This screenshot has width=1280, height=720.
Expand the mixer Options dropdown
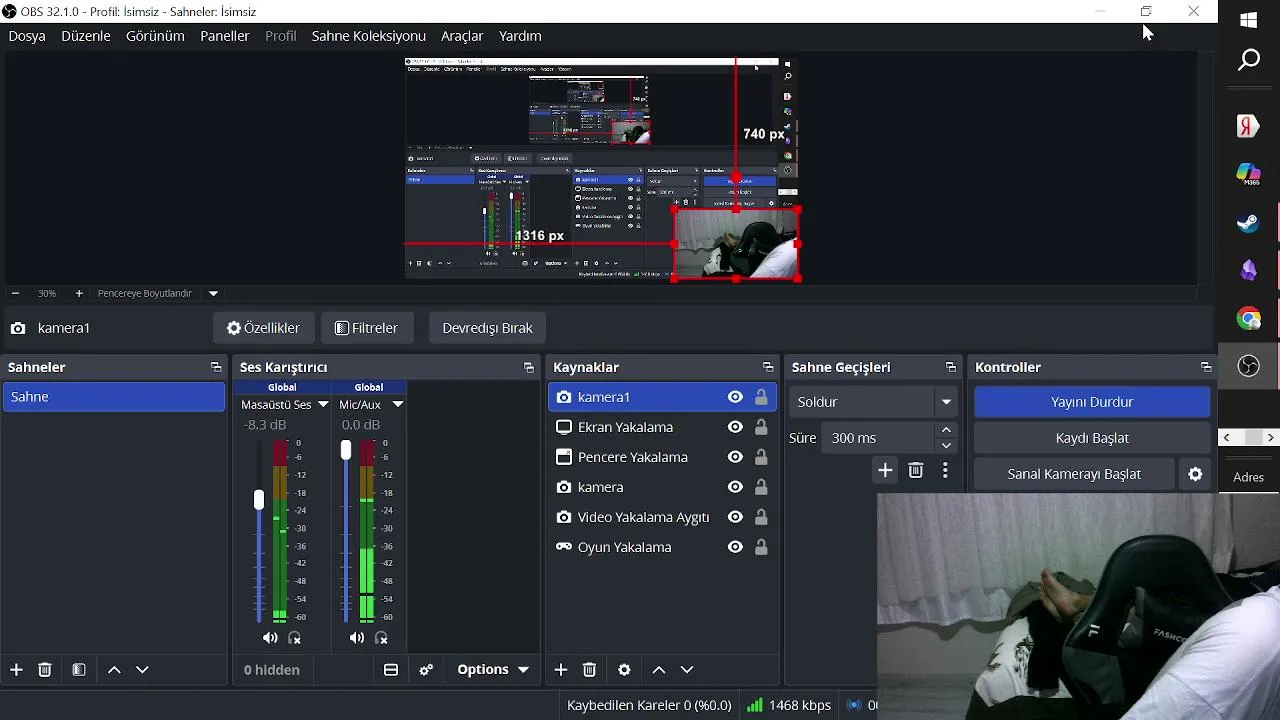pos(493,670)
